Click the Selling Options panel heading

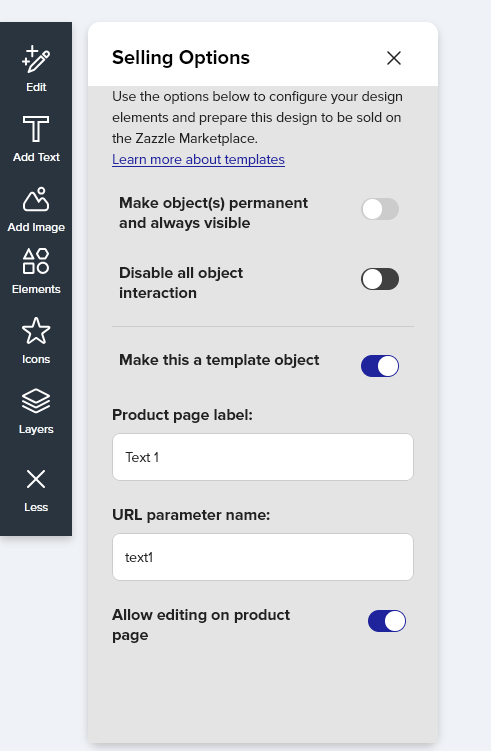click(181, 57)
